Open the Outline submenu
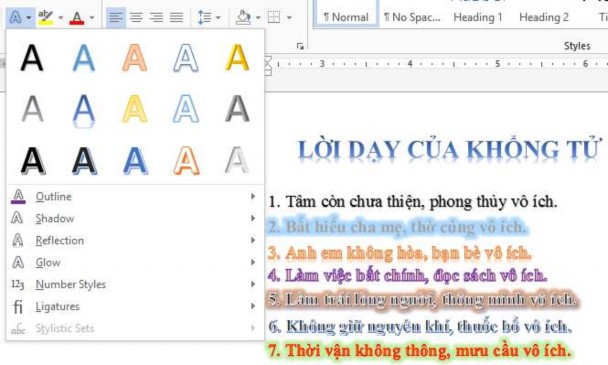Screen dimensions: 608x365 pyautogui.click(x=135, y=197)
